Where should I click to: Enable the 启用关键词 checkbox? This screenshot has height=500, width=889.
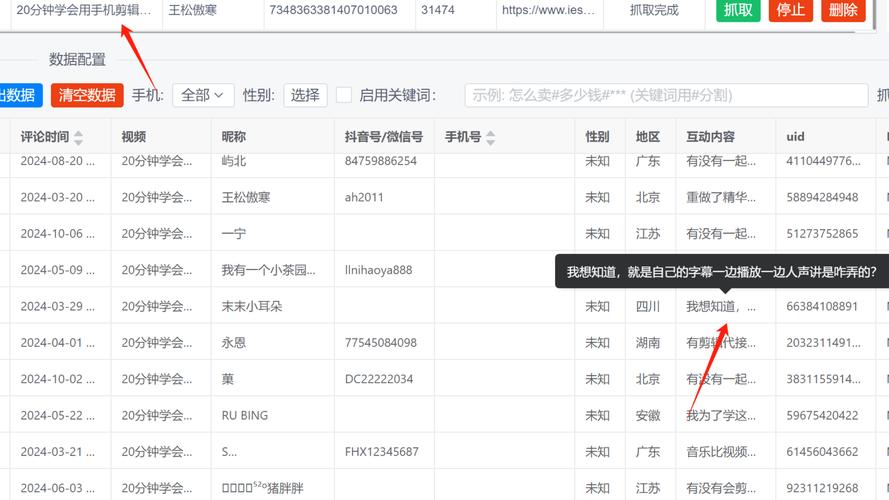click(x=344, y=95)
